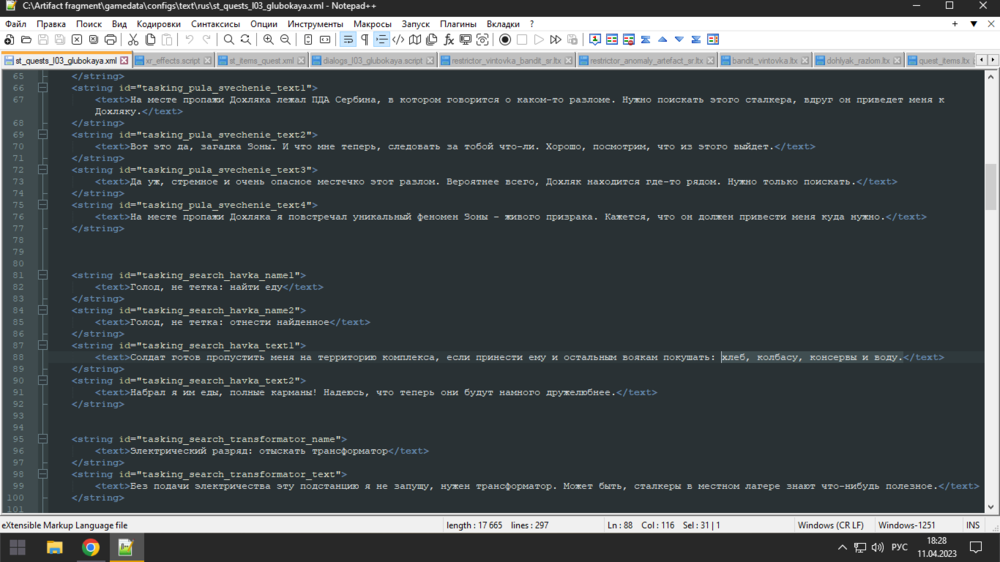This screenshot has height=562, width=1000.
Task: Close the st_items_quest.xml tab
Action: (301, 61)
